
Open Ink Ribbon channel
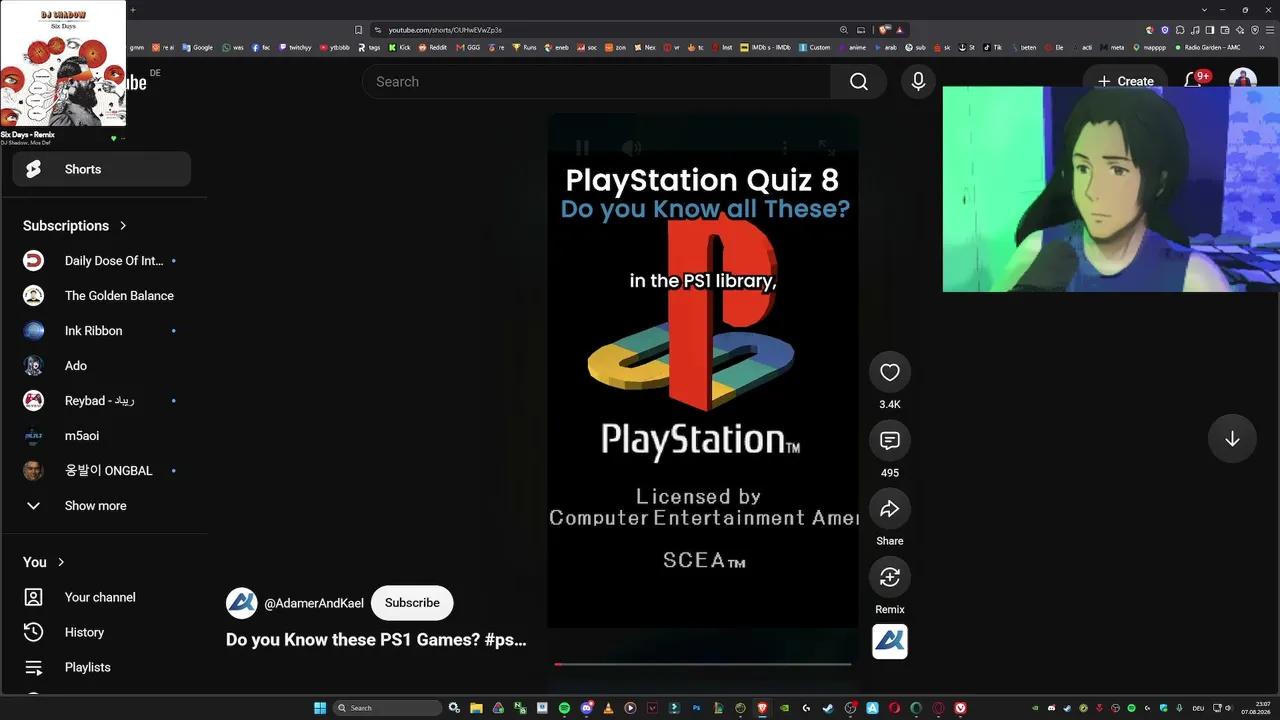[x=101, y=331]
